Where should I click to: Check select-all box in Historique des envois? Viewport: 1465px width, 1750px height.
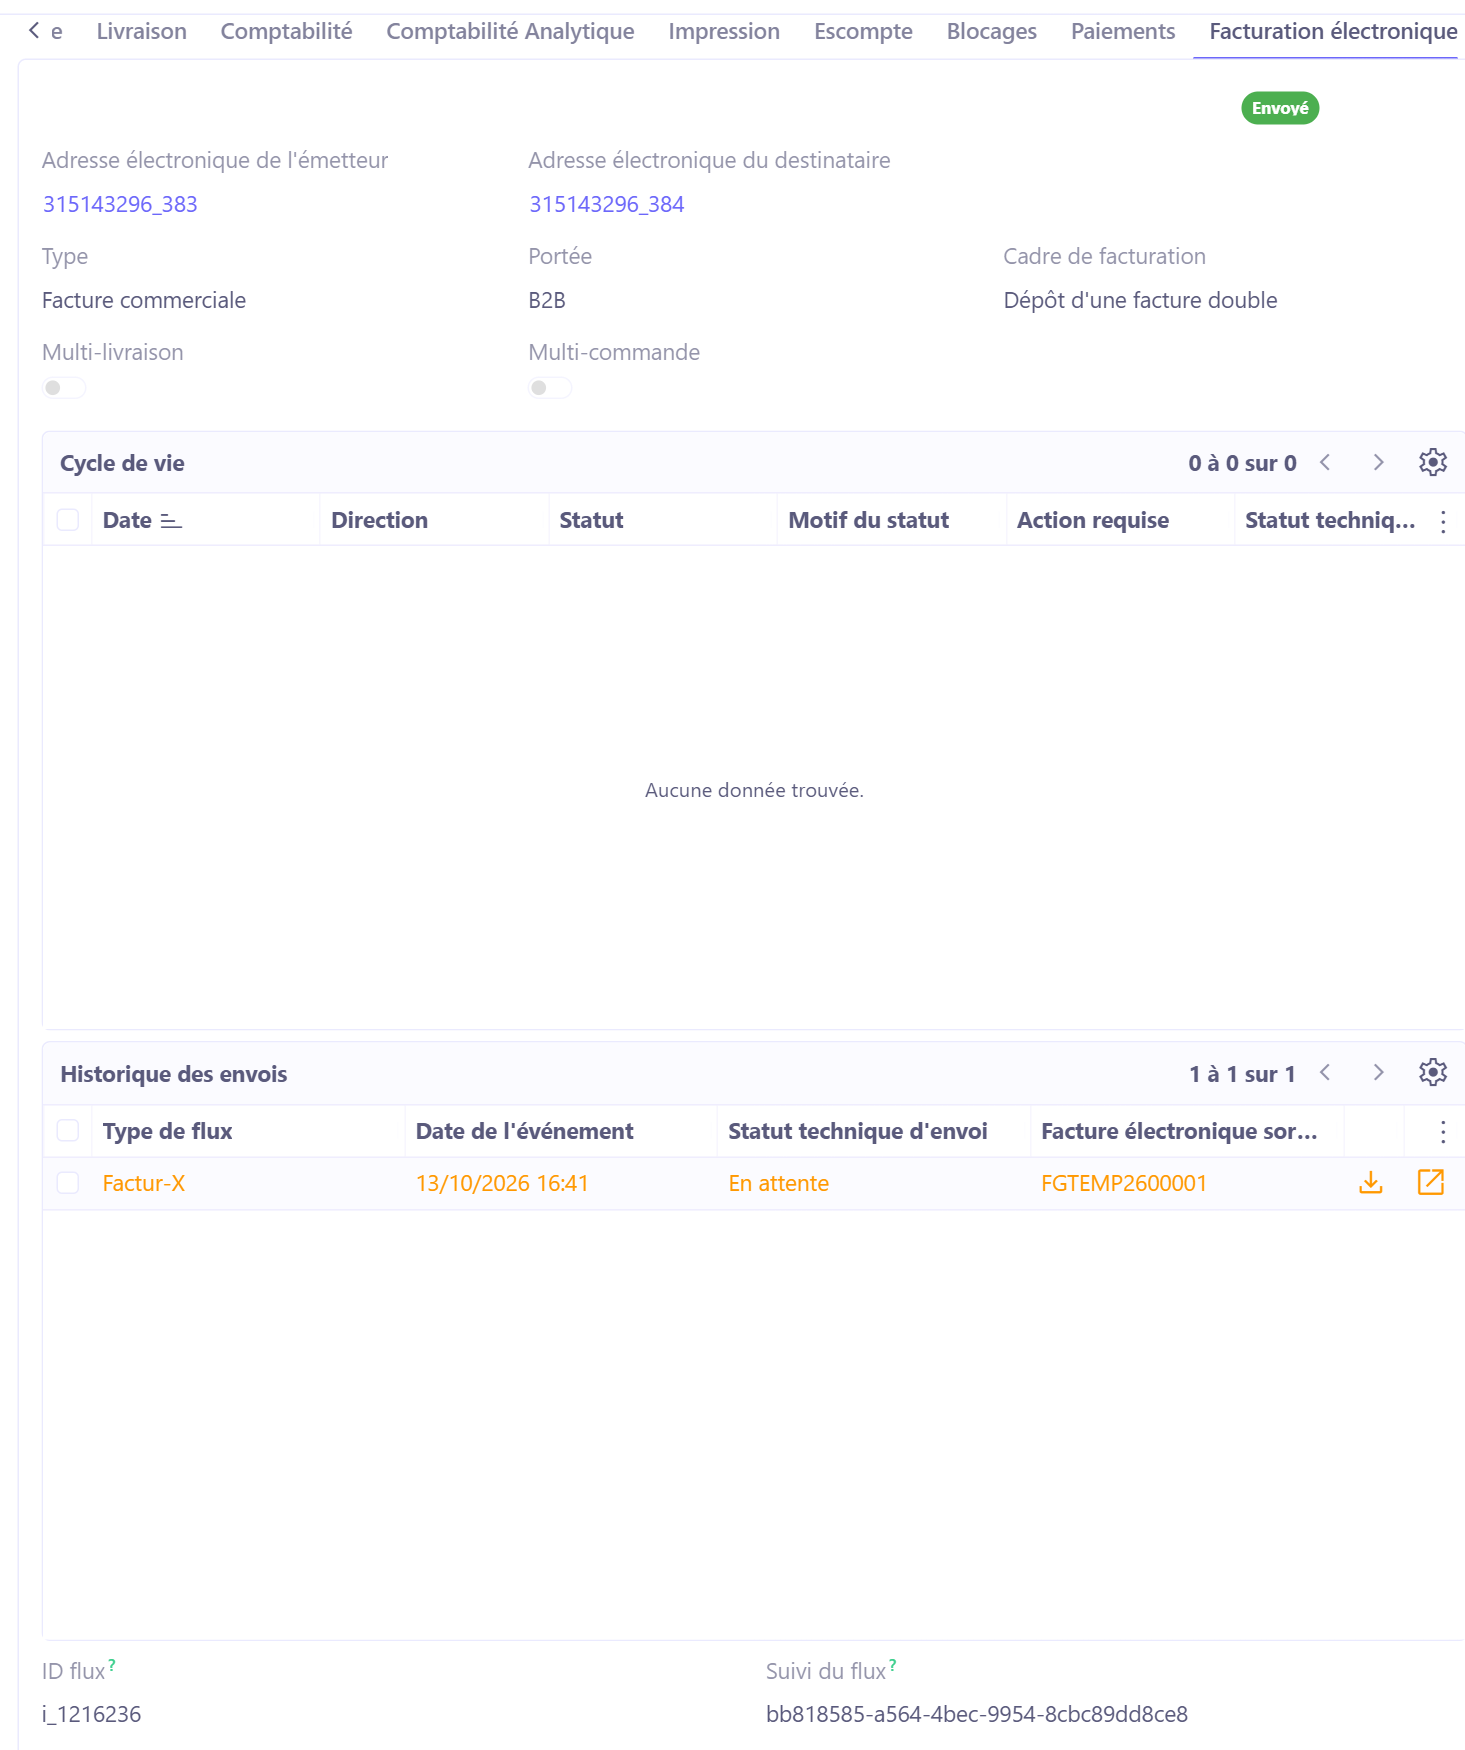pyautogui.click(x=68, y=1131)
